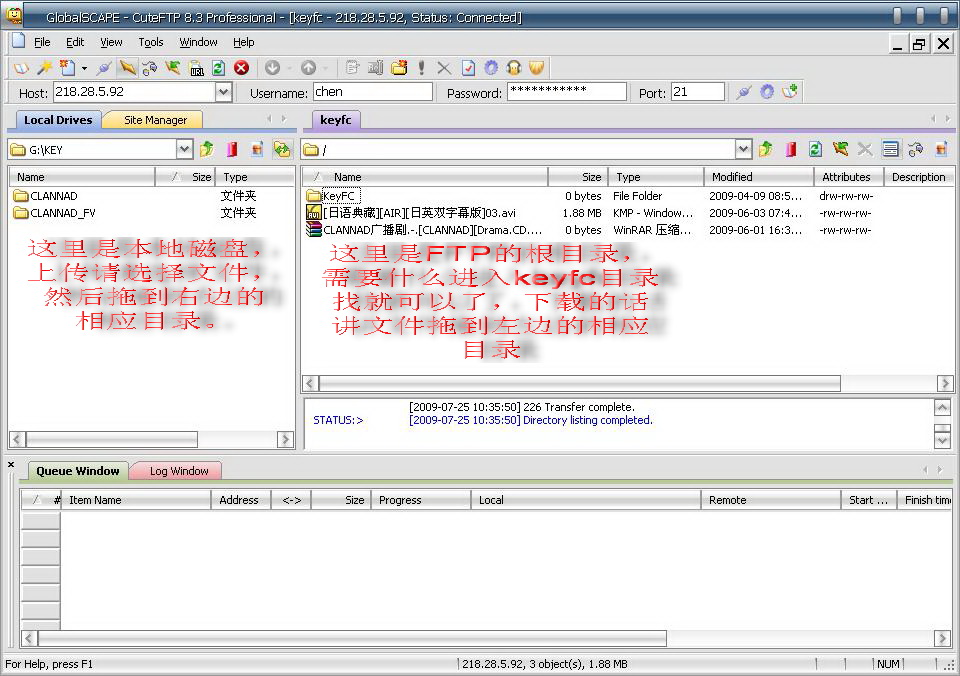
Task: Refresh the remote pane file listing
Action: [815, 149]
